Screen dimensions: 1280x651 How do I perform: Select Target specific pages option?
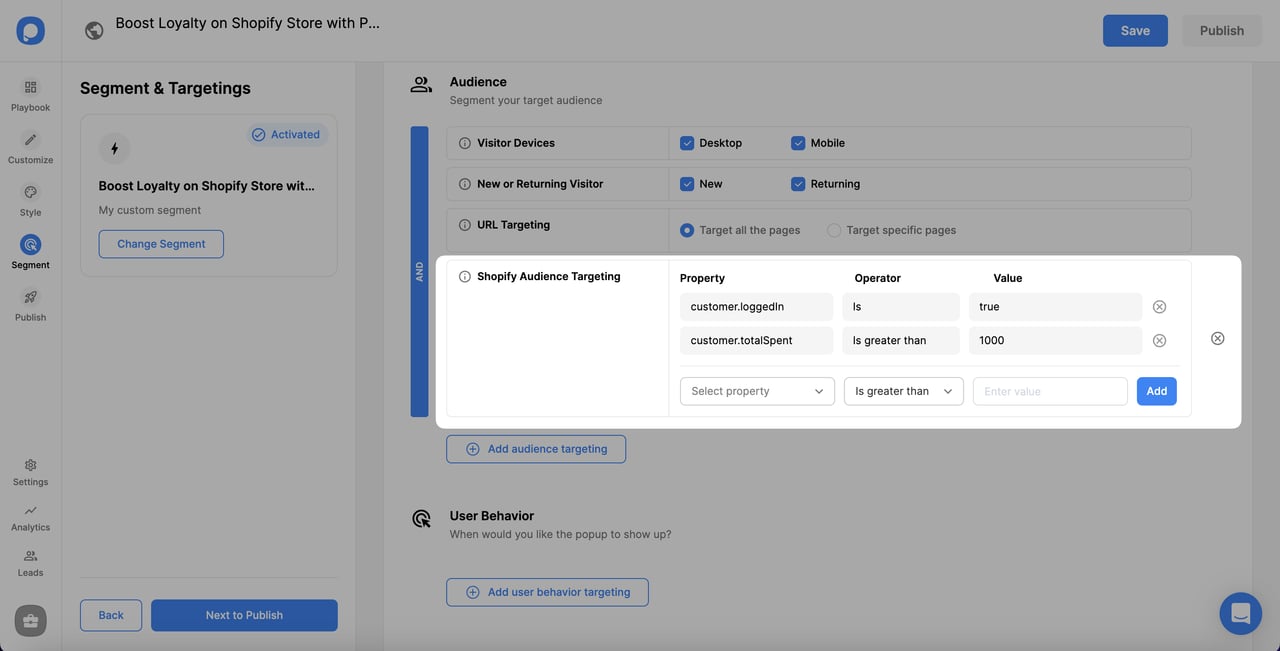pyautogui.click(x=834, y=230)
